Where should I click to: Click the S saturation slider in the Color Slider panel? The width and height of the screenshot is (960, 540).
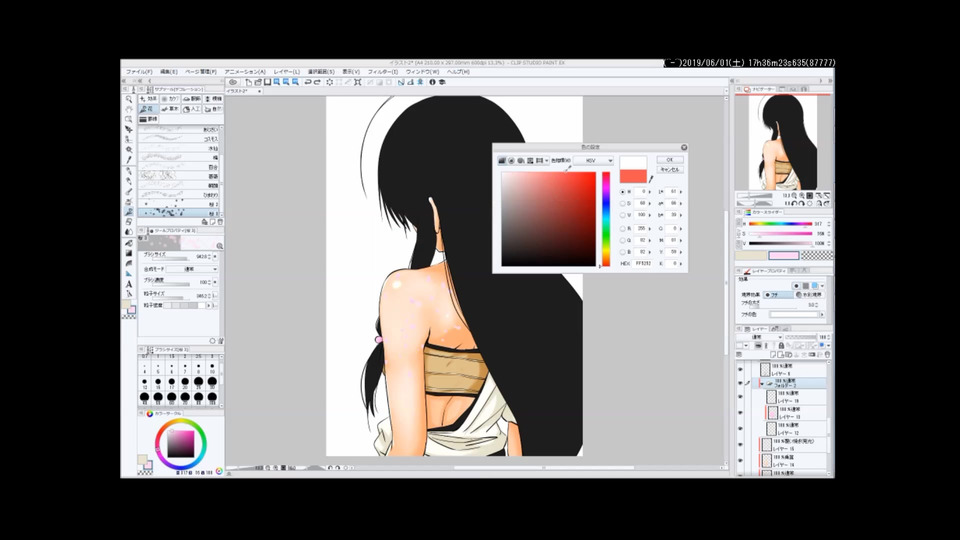click(781, 233)
